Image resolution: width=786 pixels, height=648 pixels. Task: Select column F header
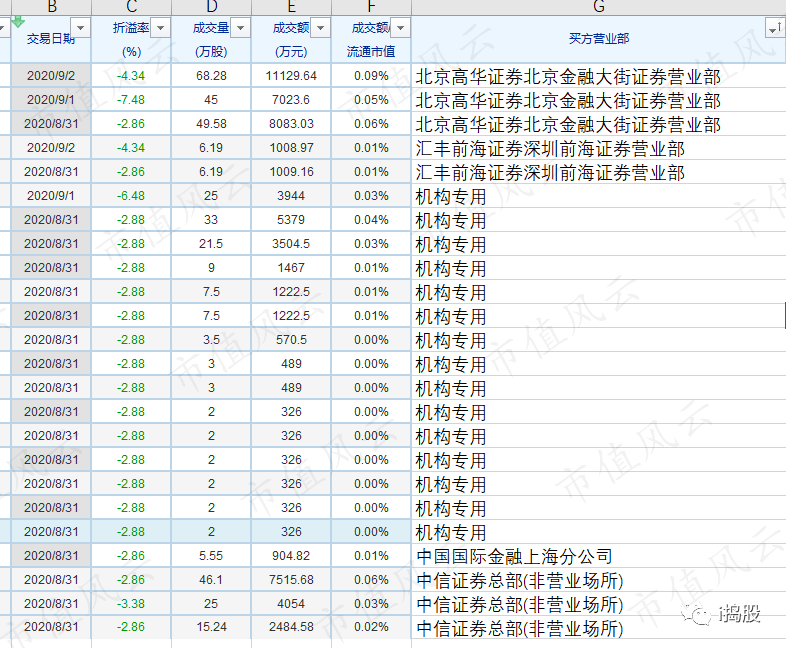point(371,7)
